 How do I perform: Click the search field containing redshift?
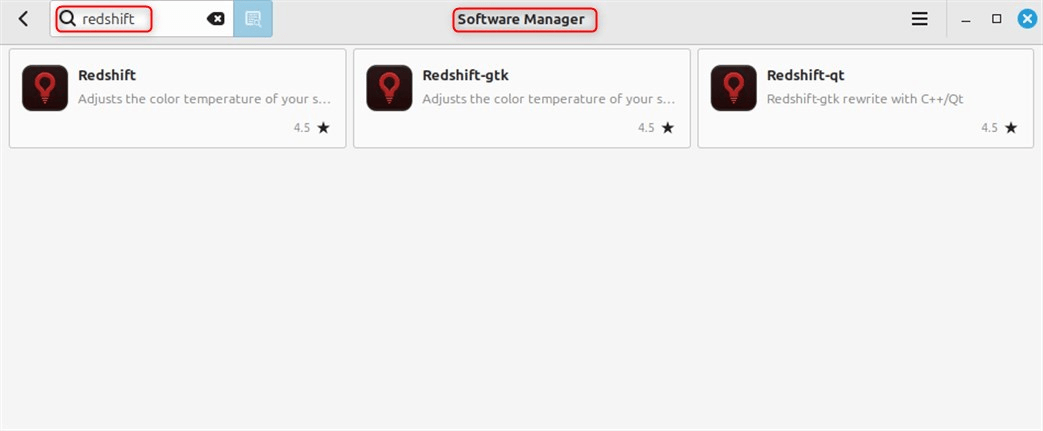142,19
